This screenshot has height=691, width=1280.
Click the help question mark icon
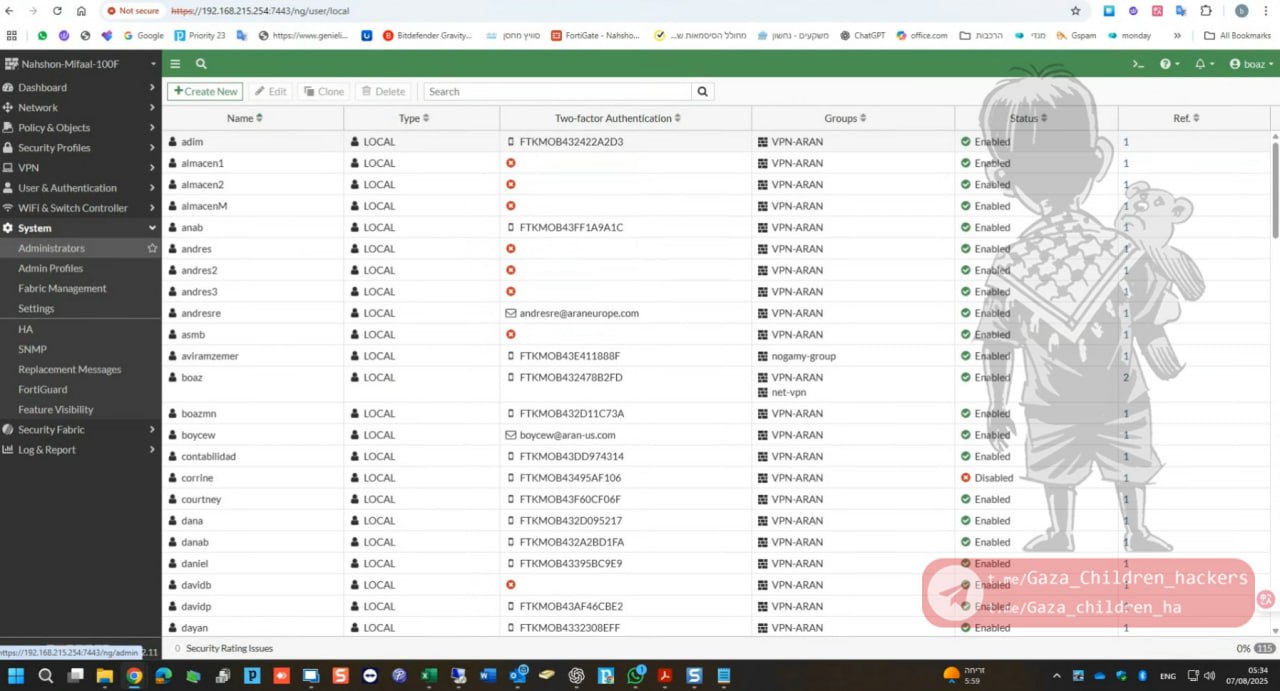click(1168, 63)
